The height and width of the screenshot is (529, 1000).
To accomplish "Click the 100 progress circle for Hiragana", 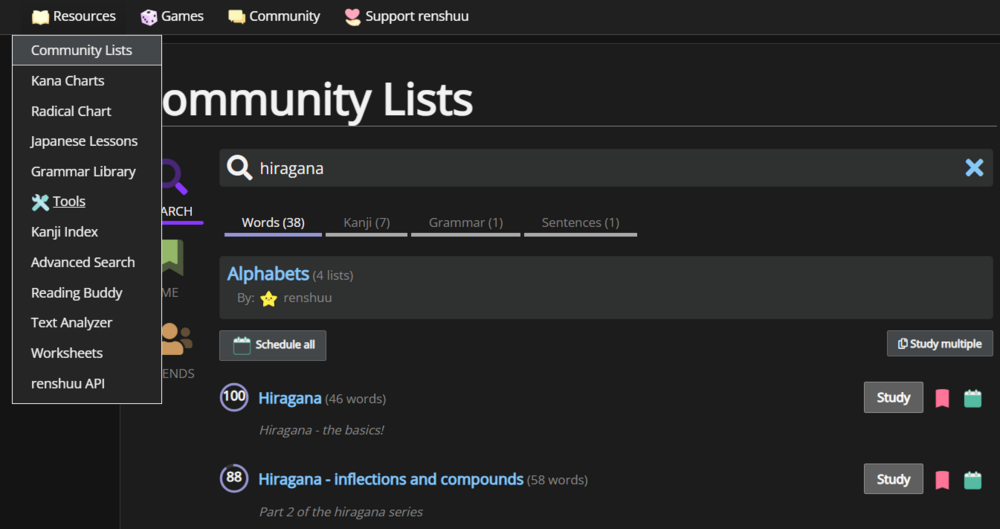I will click(x=234, y=397).
